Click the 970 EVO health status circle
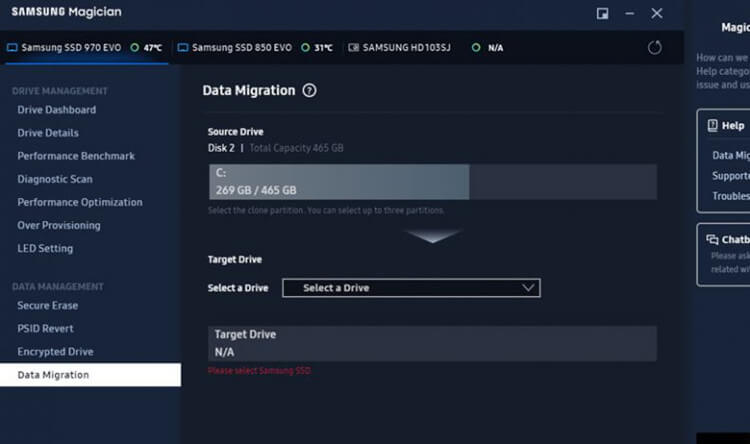750x444 pixels. pyautogui.click(x=135, y=47)
